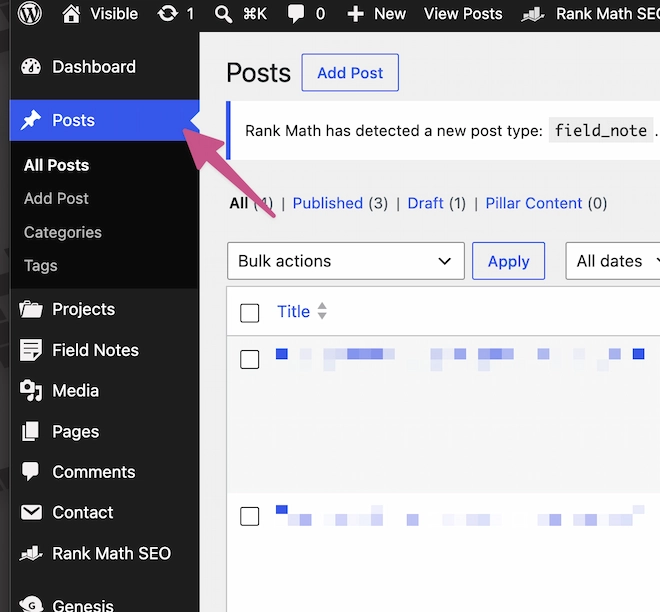Filter by Published posts
The width and height of the screenshot is (660, 612).
[327, 203]
